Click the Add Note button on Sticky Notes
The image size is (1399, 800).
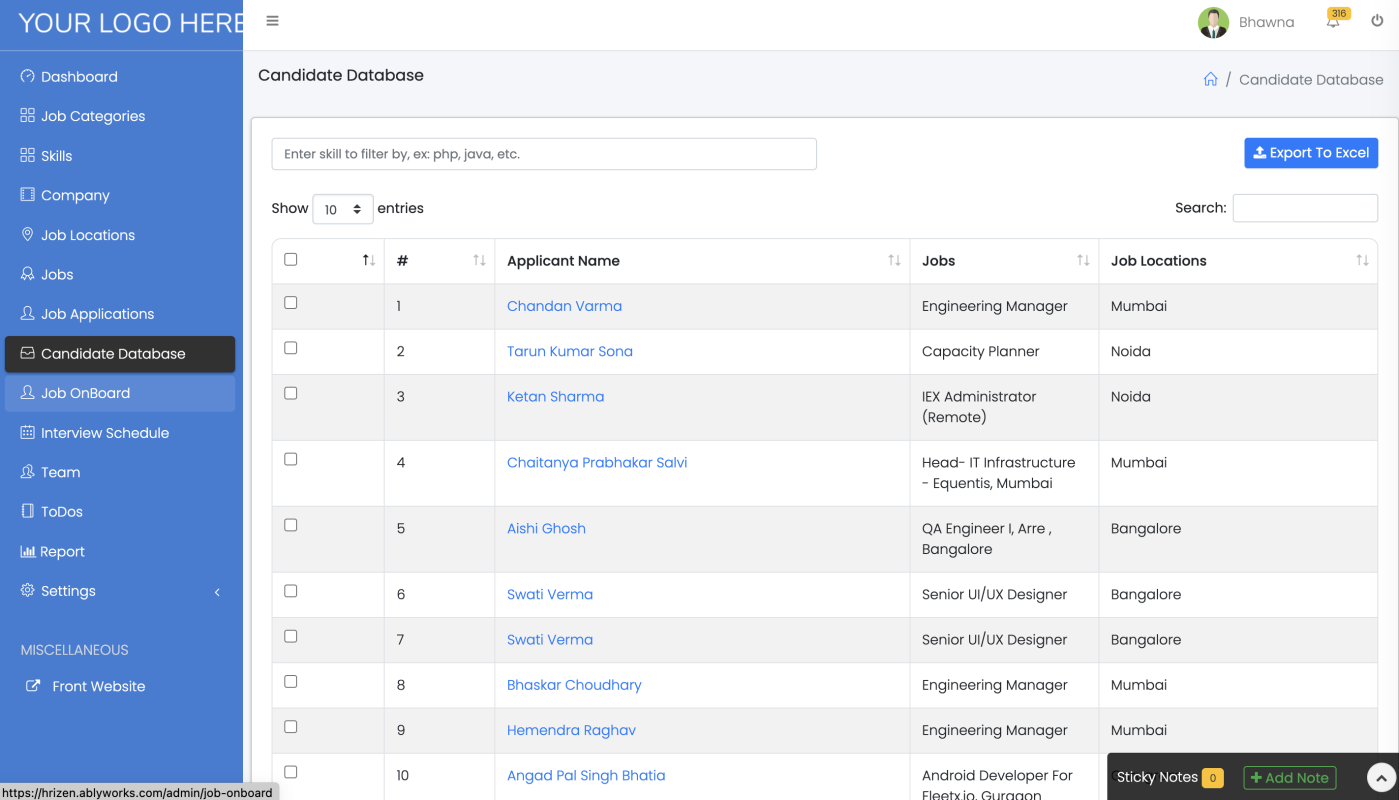pos(1289,777)
